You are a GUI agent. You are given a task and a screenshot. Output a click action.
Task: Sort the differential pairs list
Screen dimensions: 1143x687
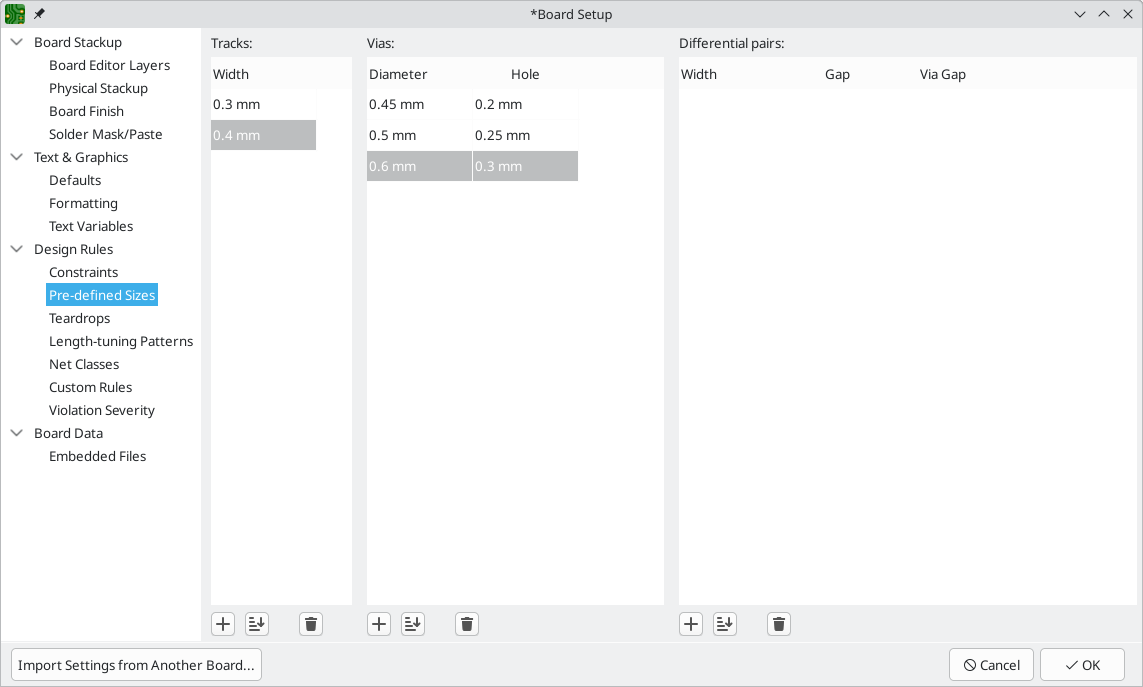(x=725, y=624)
